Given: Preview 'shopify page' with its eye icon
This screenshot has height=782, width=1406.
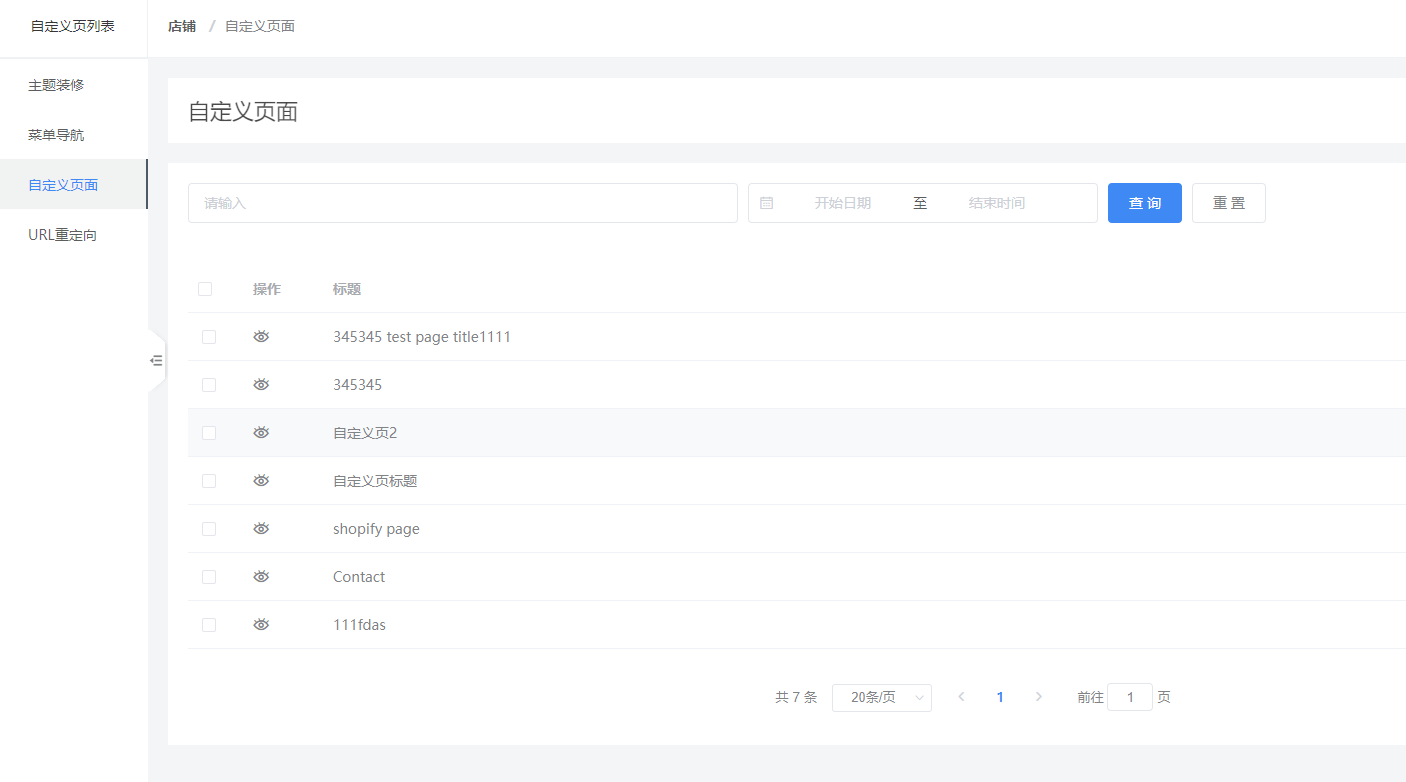Looking at the screenshot, I should pos(261,529).
